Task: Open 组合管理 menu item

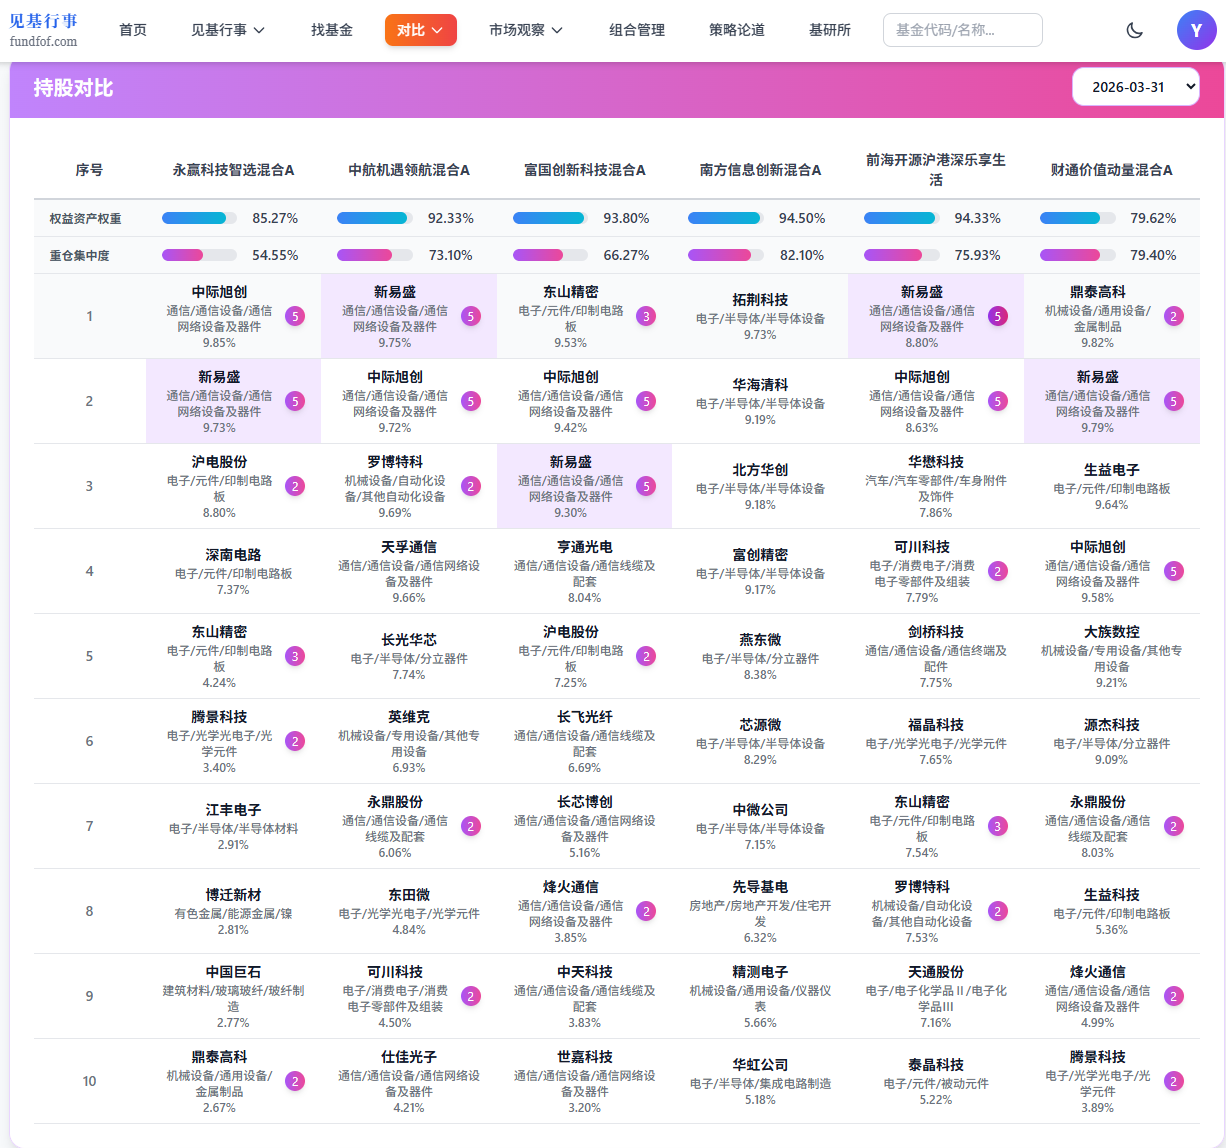Action: click(x=637, y=30)
